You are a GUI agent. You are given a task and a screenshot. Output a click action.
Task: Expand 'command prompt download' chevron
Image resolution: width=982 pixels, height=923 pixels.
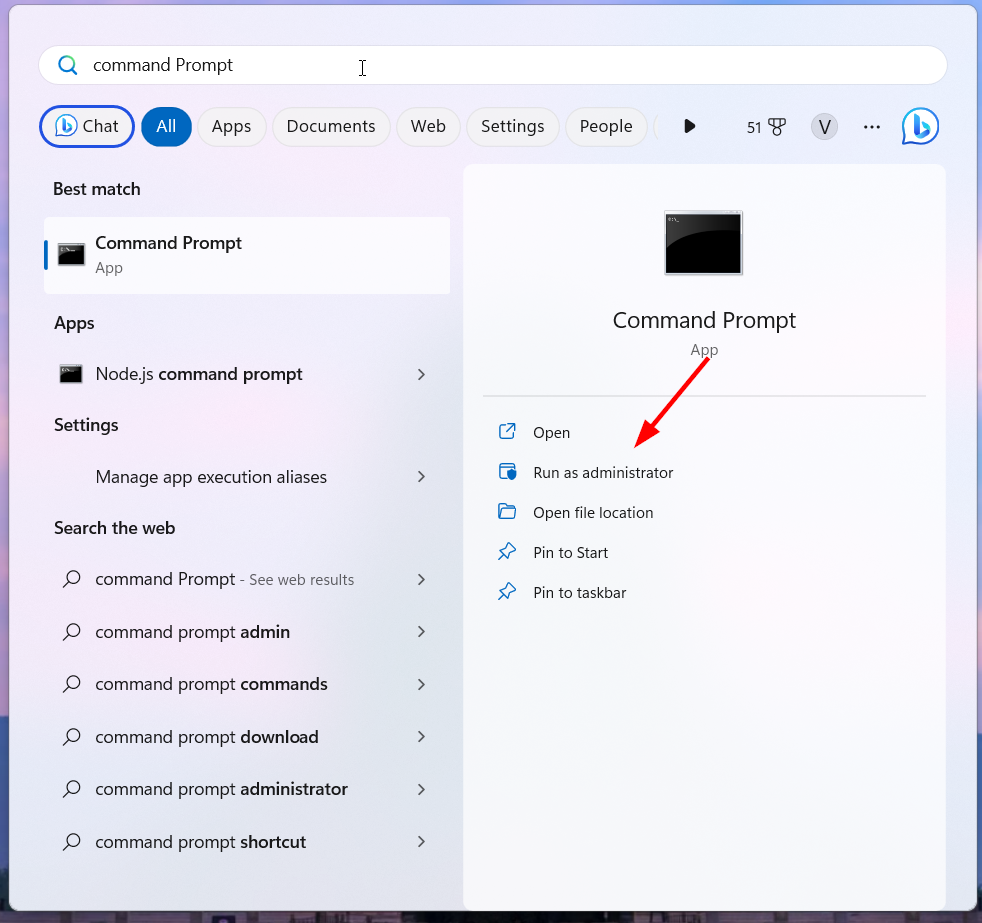point(421,737)
